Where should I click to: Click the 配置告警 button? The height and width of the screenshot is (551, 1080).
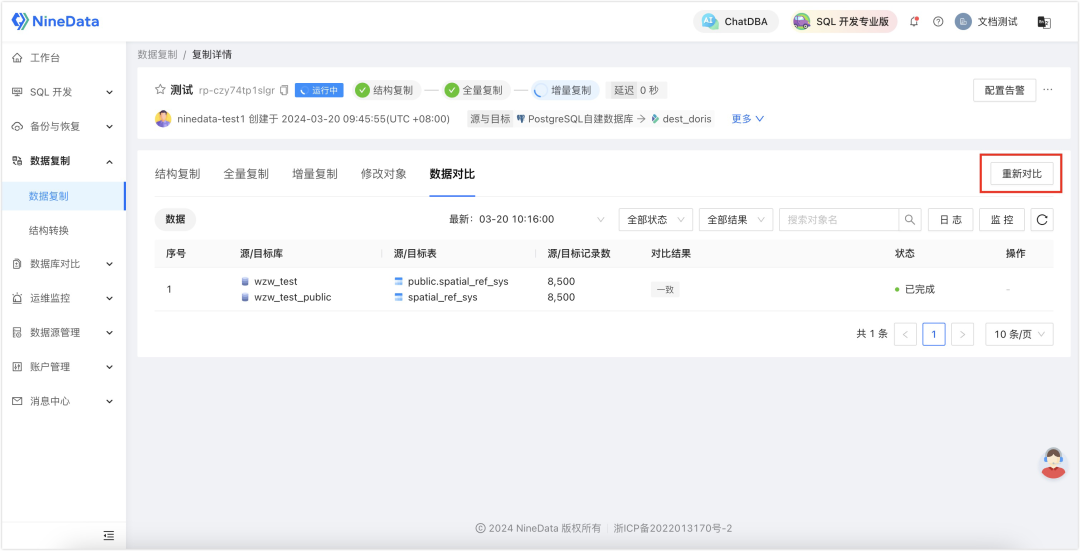click(1004, 90)
